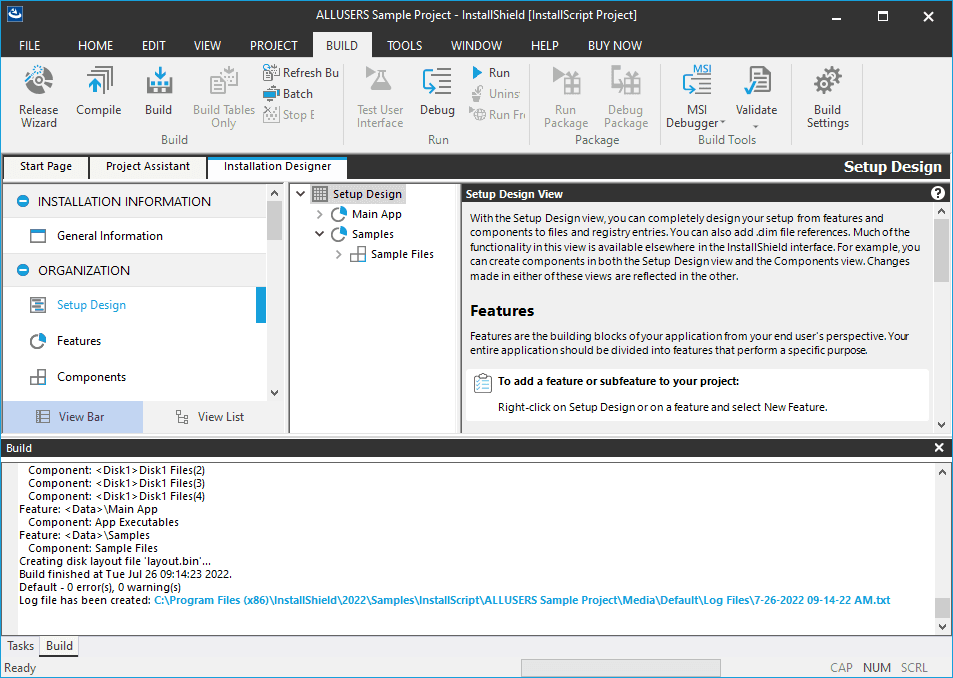Click 'Component: App Executables' output line

click(x=103, y=522)
